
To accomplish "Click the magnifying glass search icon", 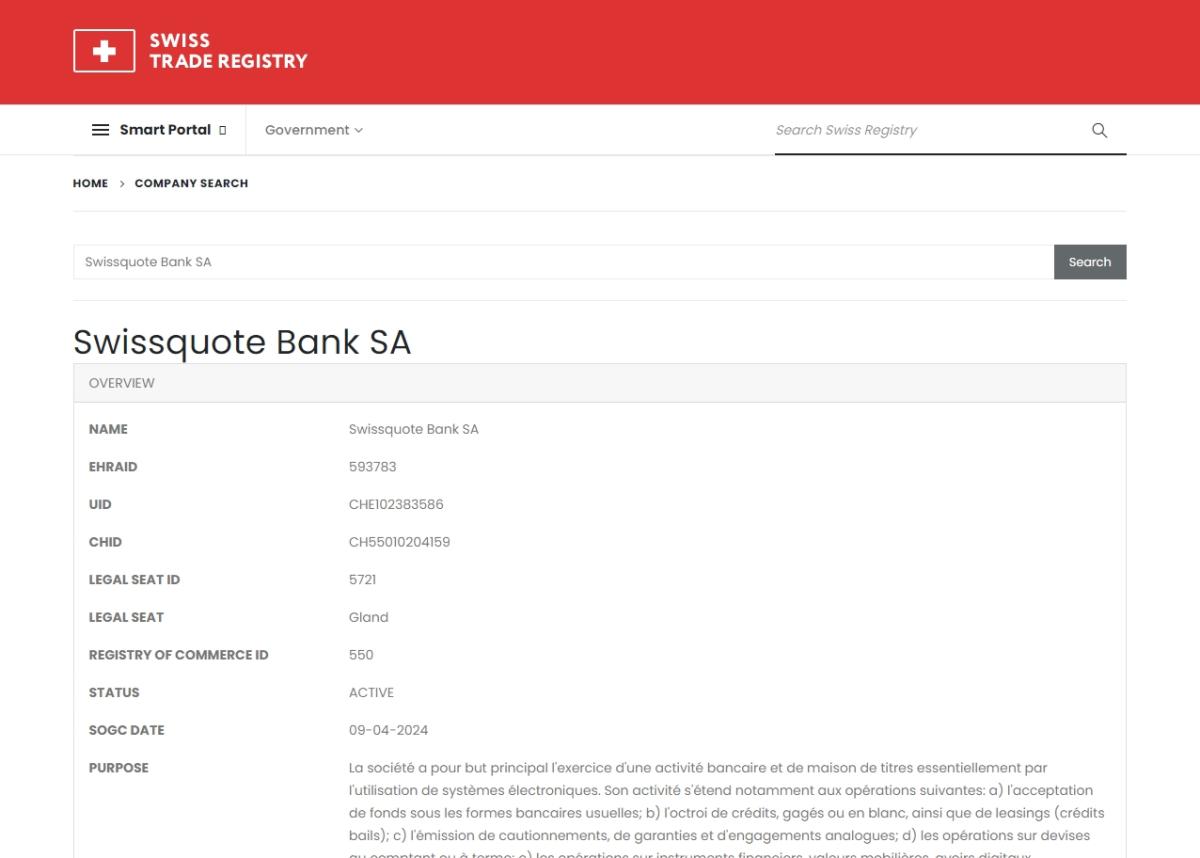I will point(1099,130).
